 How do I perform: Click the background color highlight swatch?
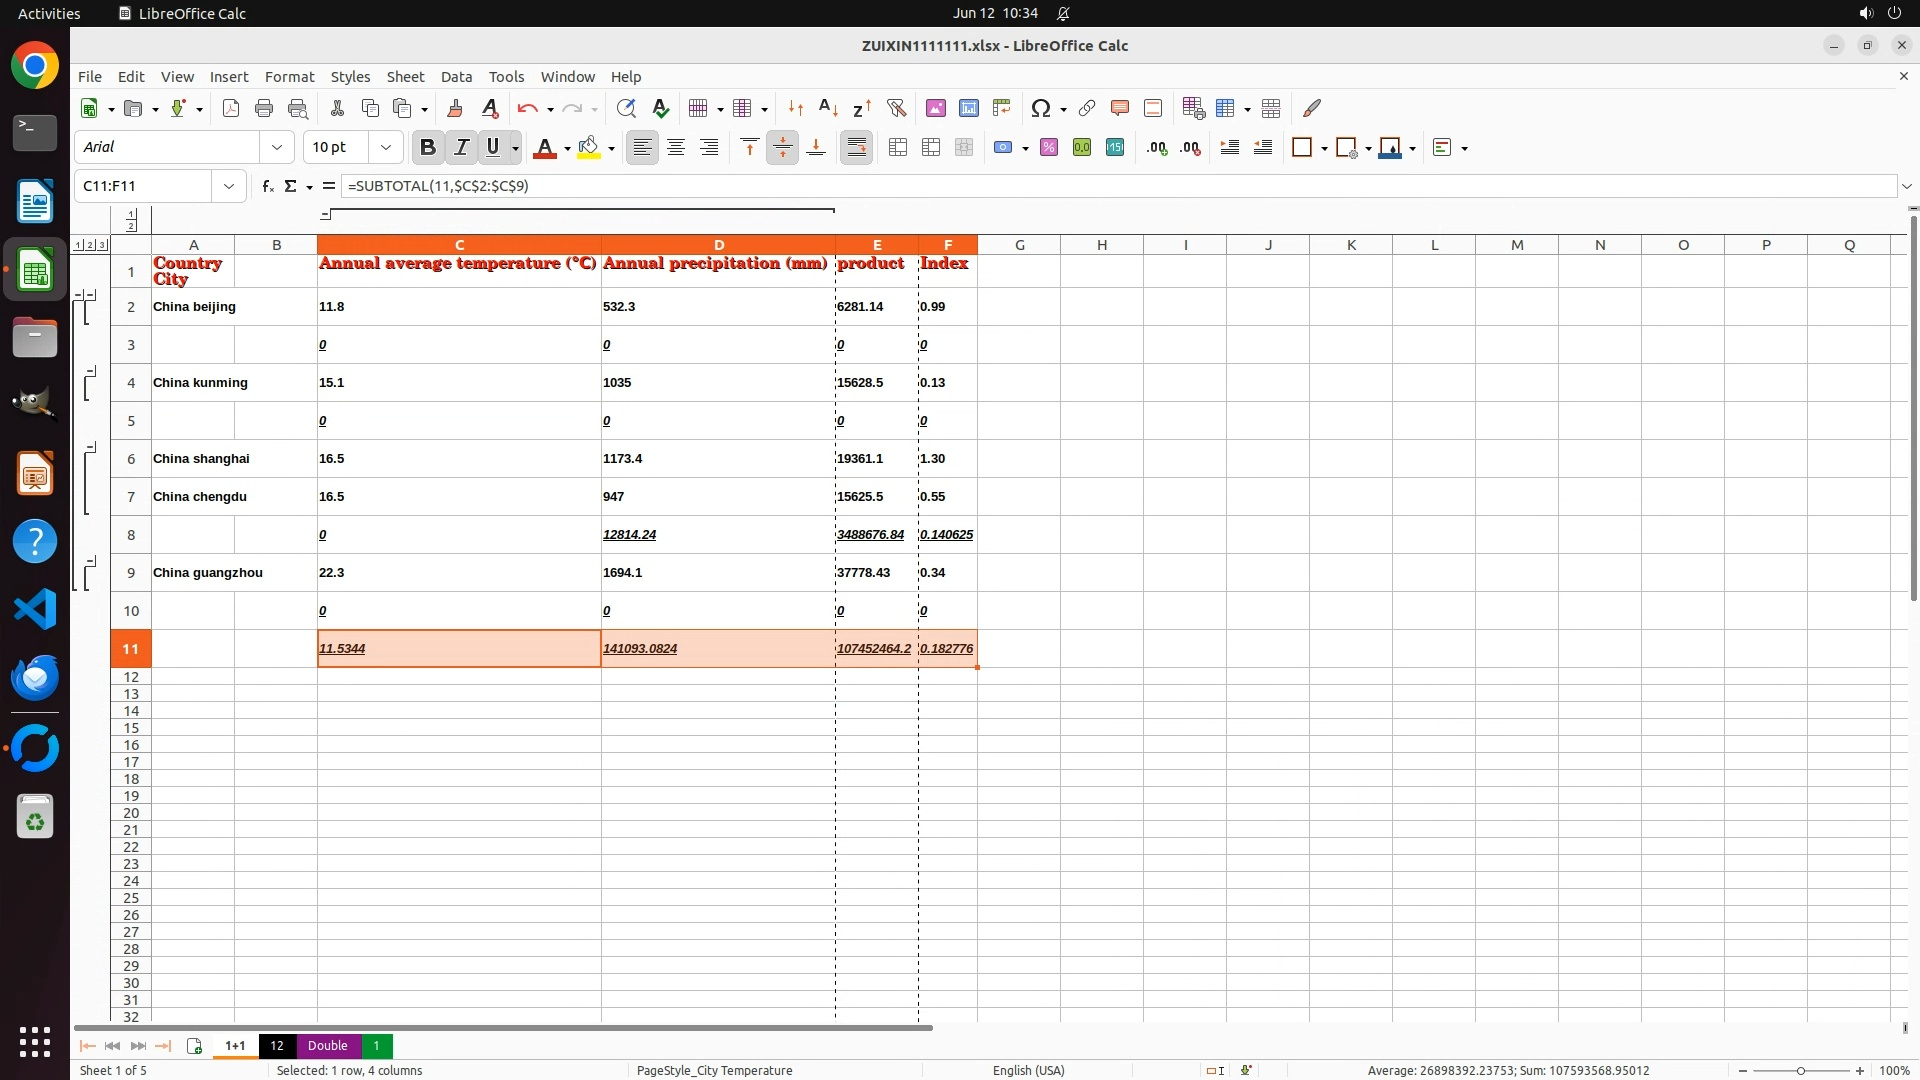coord(589,147)
